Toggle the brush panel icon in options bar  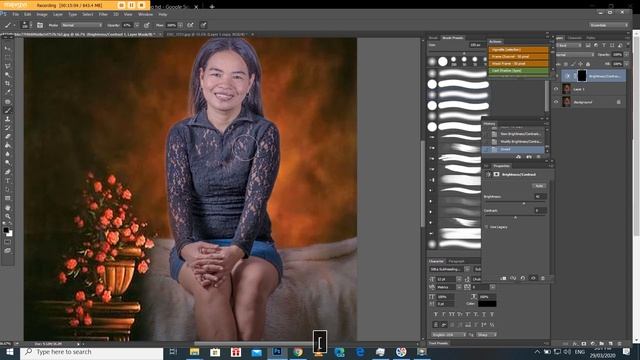[x=40, y=25]
